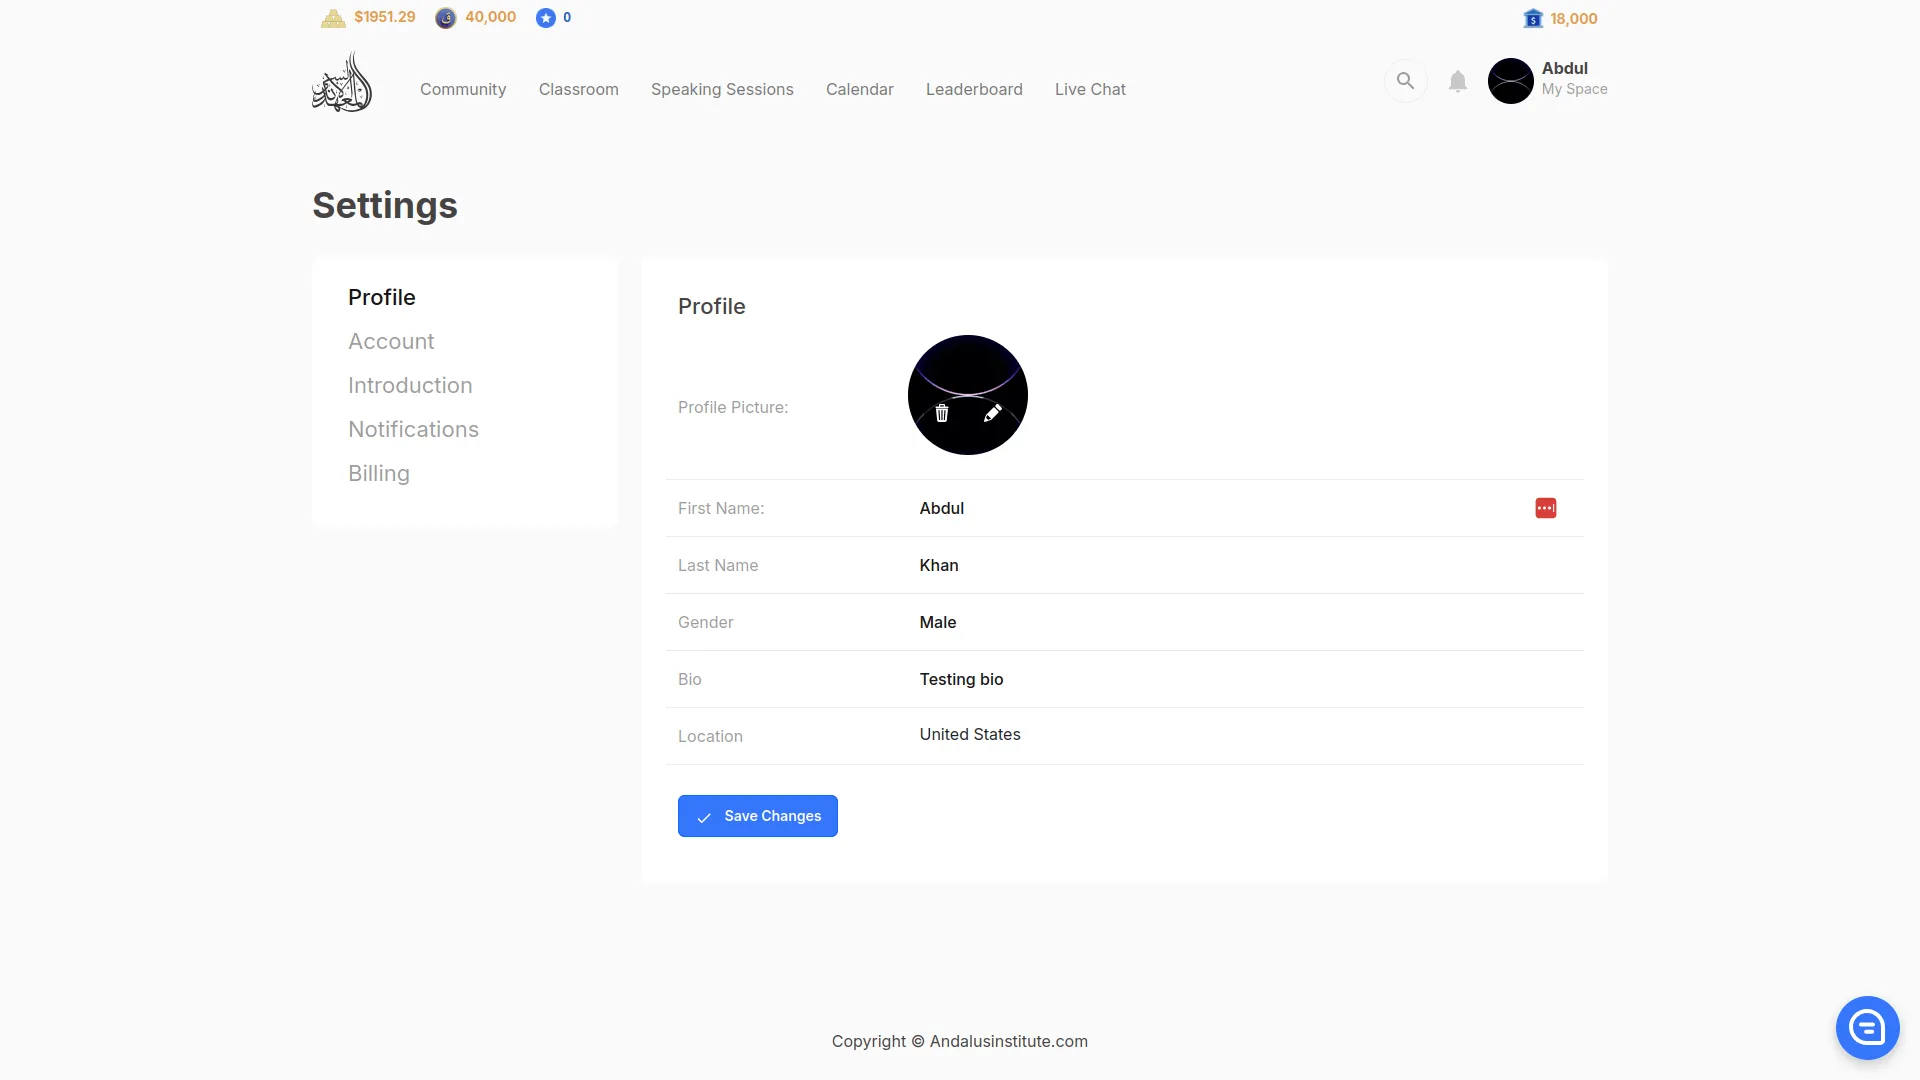Open the Leaderboard link
This screenshot has width=1920, height=1080.
pyautogui.click(x=973, y=89)
